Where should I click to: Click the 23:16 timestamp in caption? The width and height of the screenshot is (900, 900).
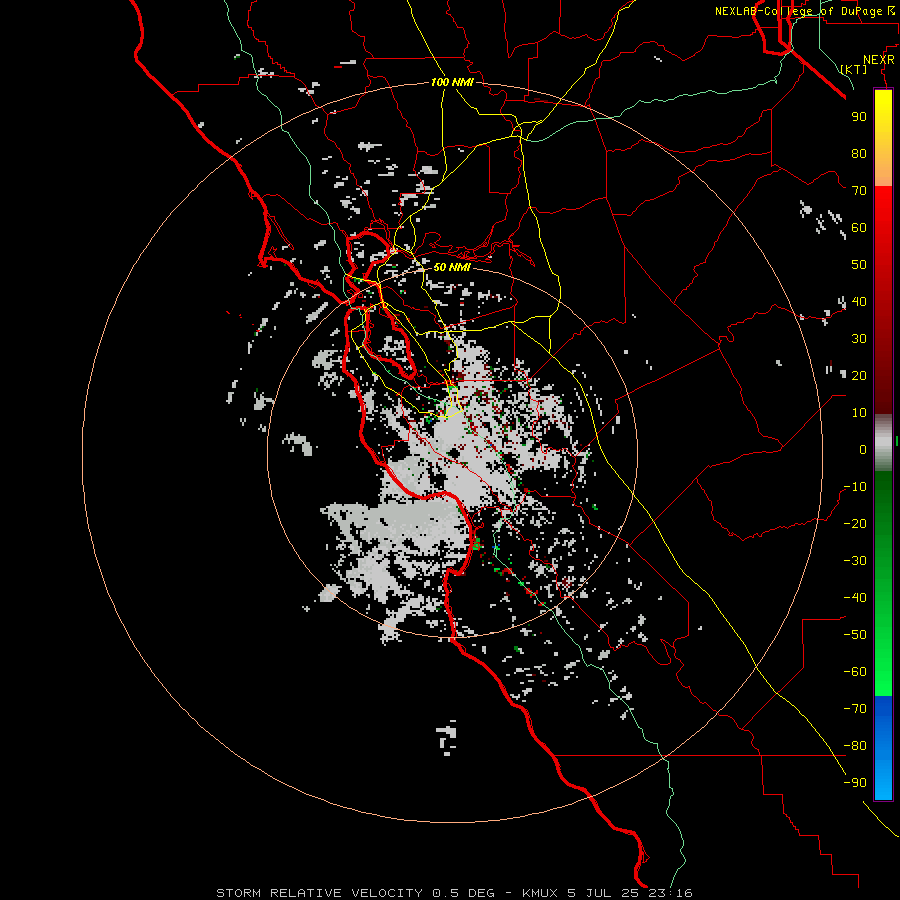(x=670, y=893)
